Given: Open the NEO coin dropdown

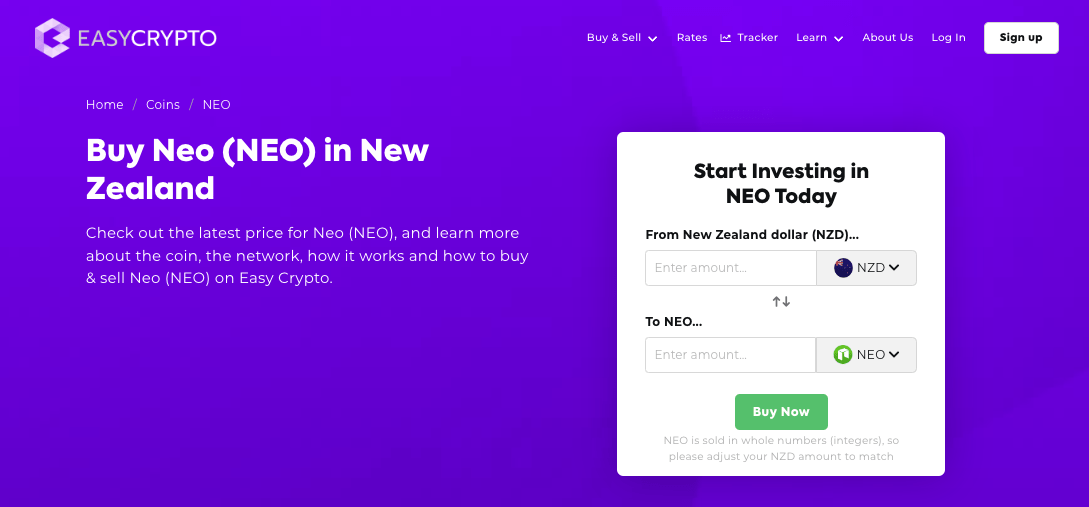Looking at the screenshot, I should tap(867, 355).
